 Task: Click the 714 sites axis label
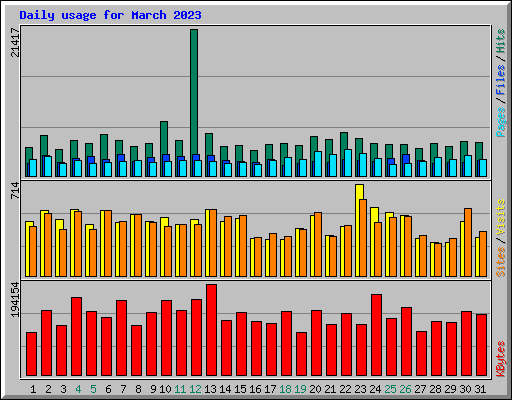15,190
